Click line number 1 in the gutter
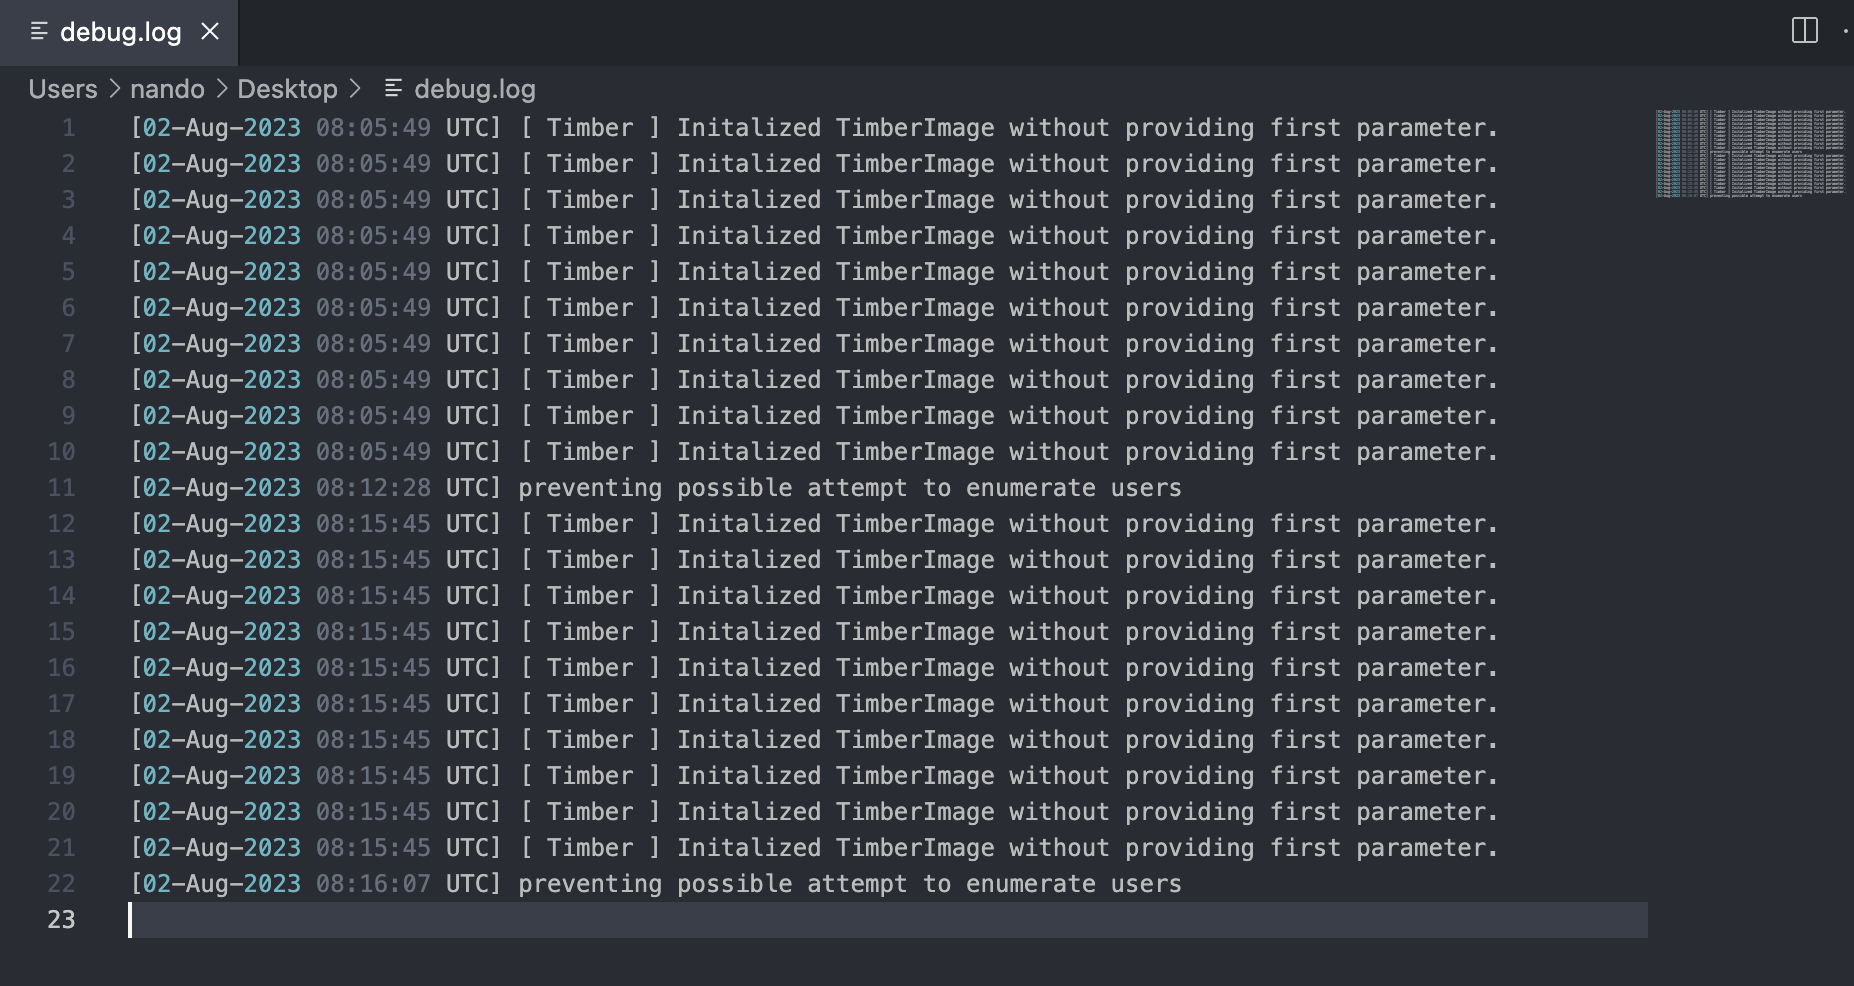Screen dimensions: 1854x986 pyautogui.click(x=69, y=128)
